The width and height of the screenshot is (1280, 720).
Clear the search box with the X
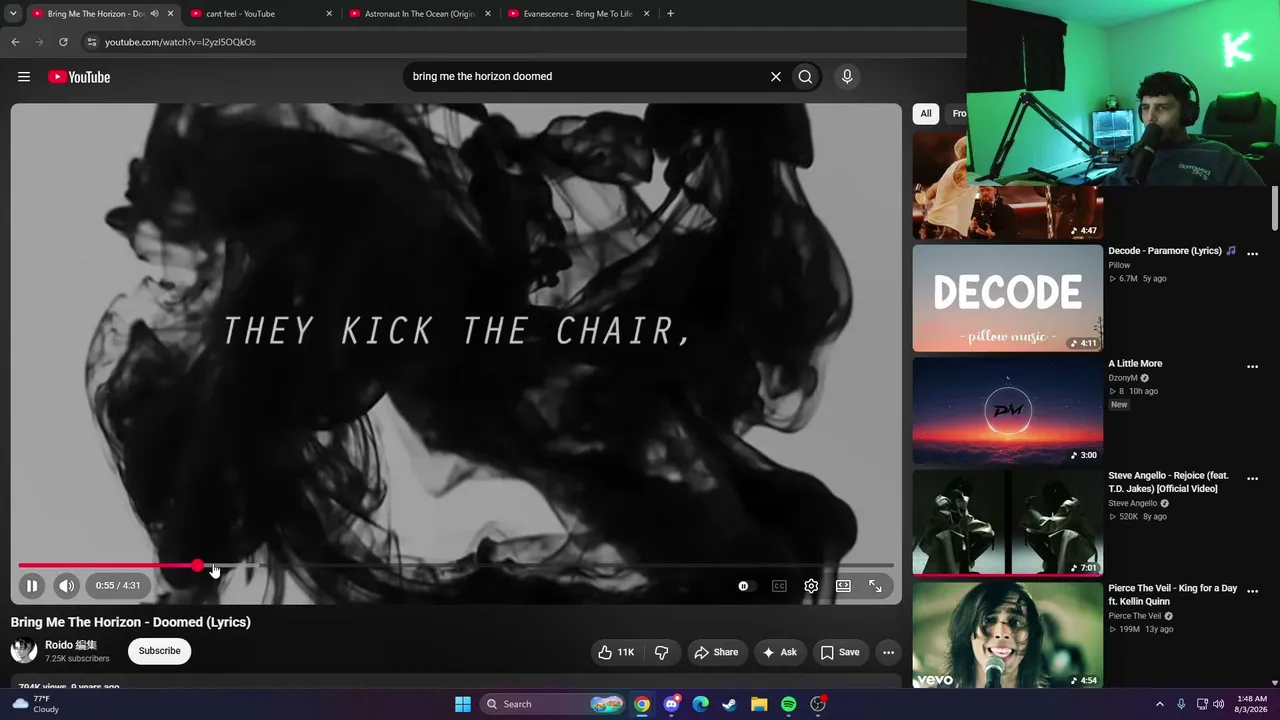tap(775, 77)
